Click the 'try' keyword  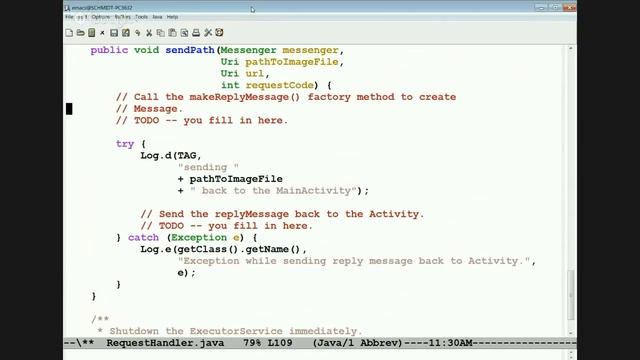point(125,144)
